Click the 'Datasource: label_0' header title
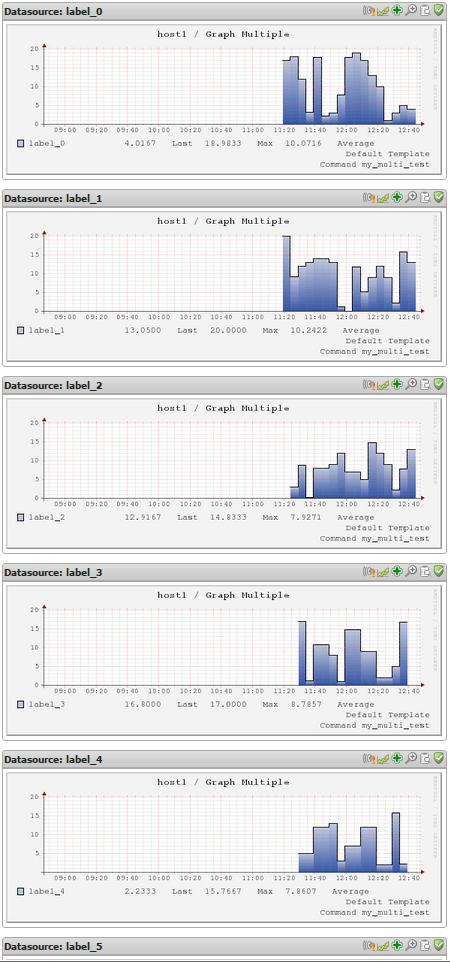Image resolution: width=450 pixels, height=962 pixels. (53, 11)
